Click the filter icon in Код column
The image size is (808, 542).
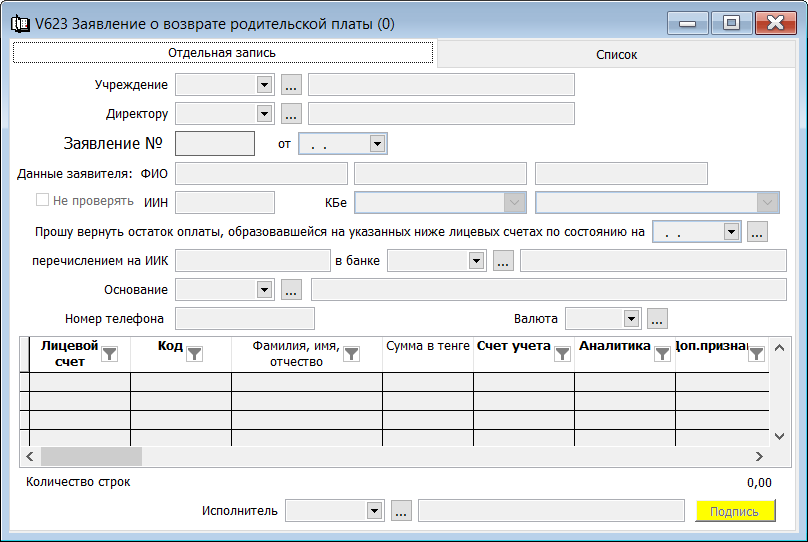[x=194, y=354]
